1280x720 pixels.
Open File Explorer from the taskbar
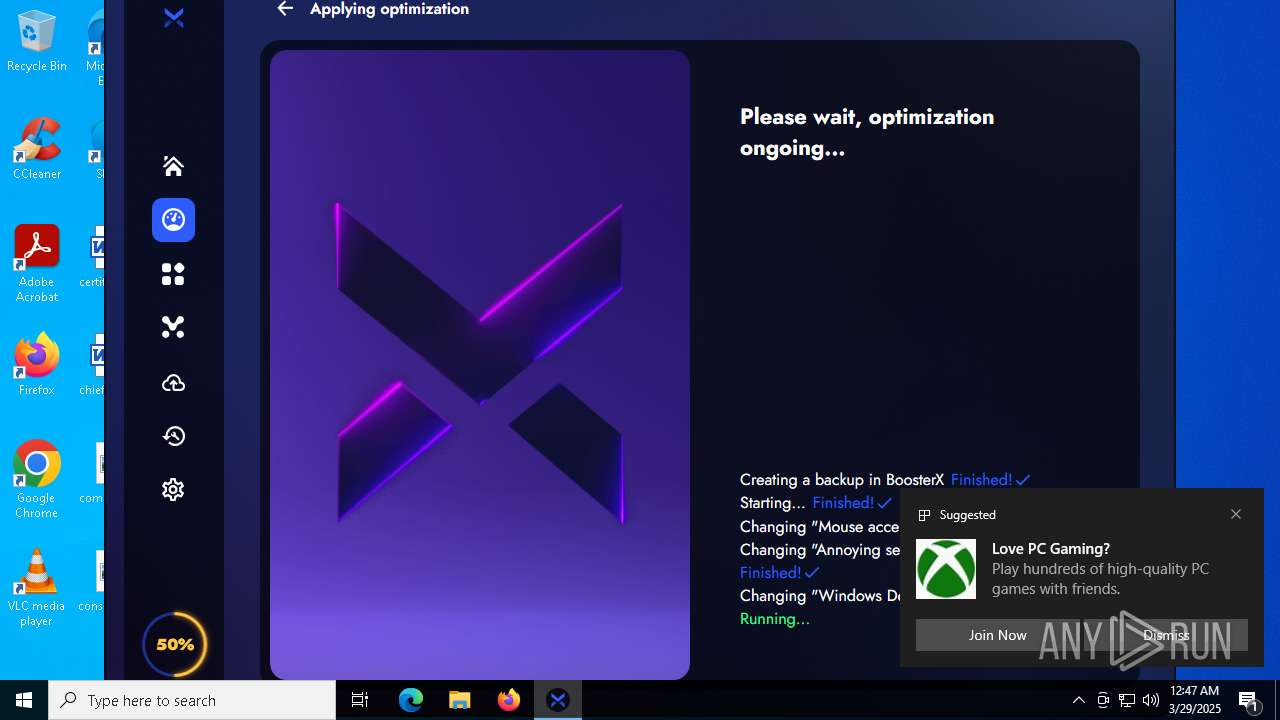[460, 700]
